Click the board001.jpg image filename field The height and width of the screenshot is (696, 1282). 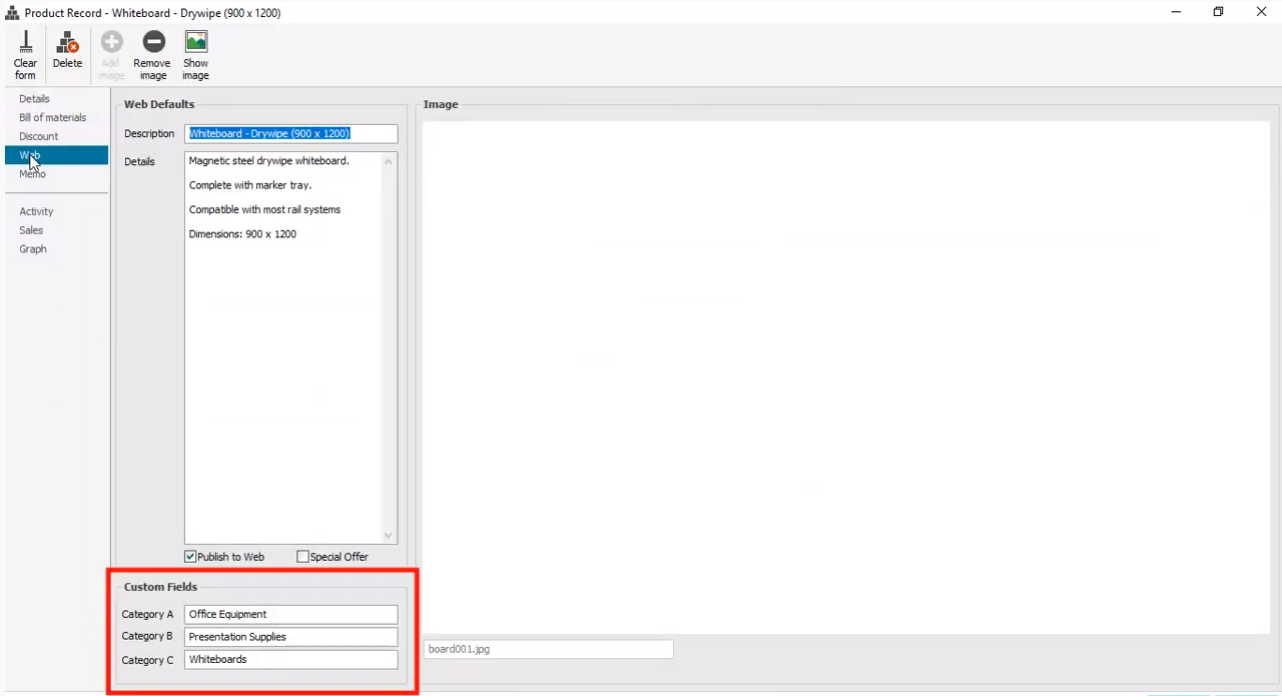[x=548, y=650]
